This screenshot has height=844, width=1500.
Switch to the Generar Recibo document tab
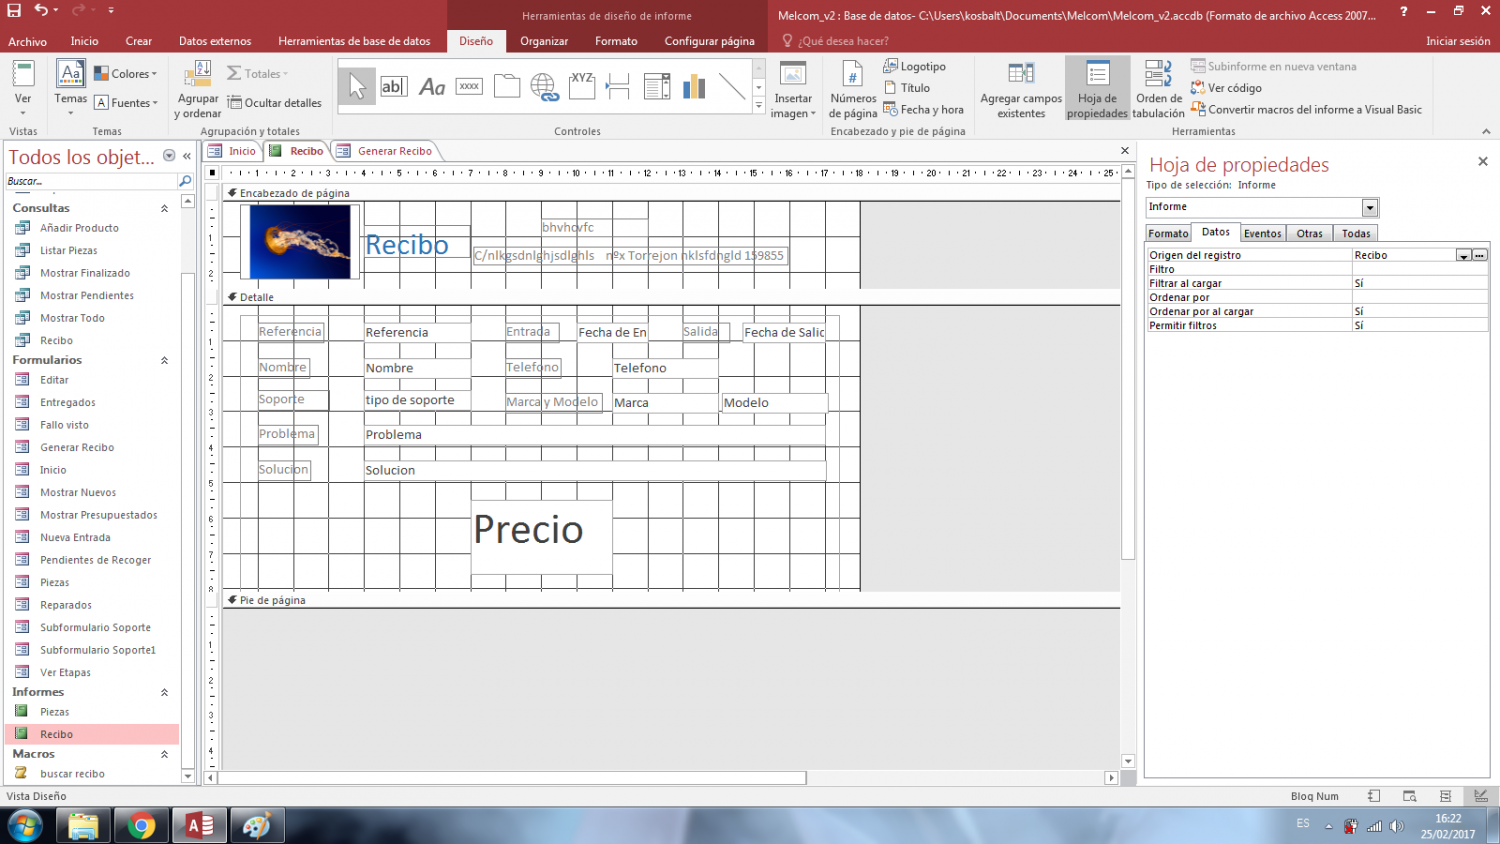click(386, 151)
